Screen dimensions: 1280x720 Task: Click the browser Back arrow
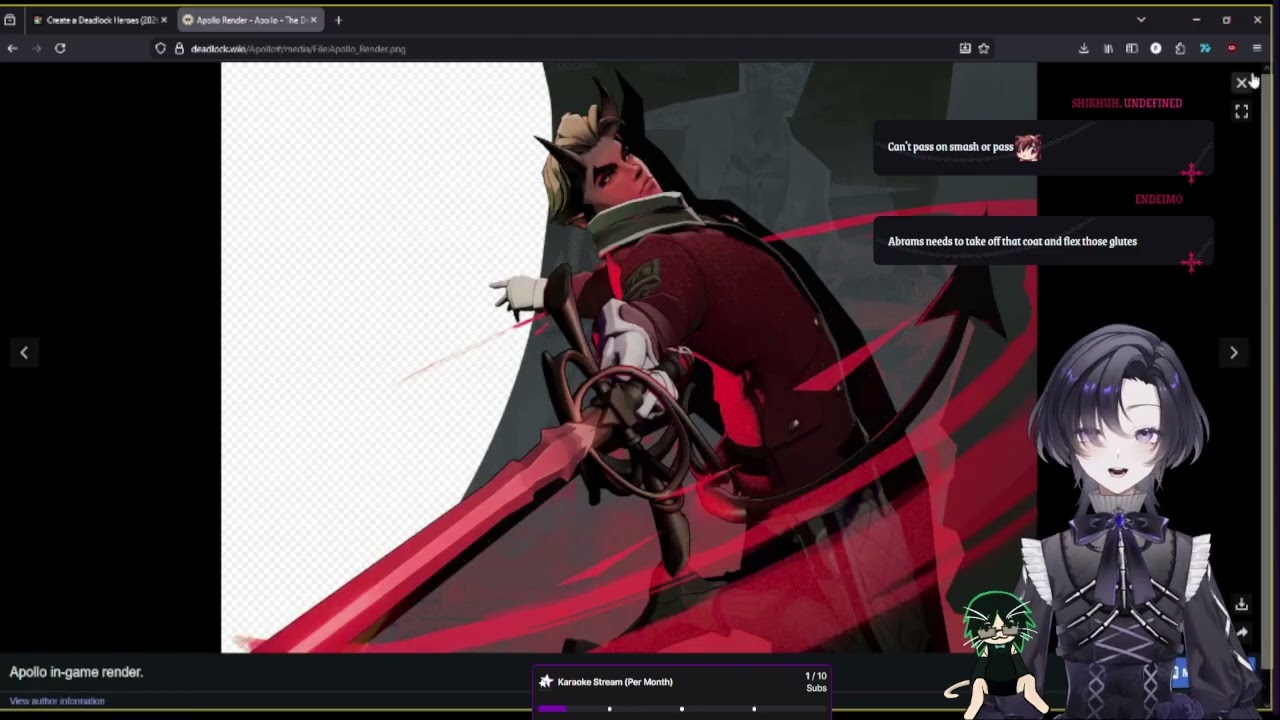coord(12,48)
